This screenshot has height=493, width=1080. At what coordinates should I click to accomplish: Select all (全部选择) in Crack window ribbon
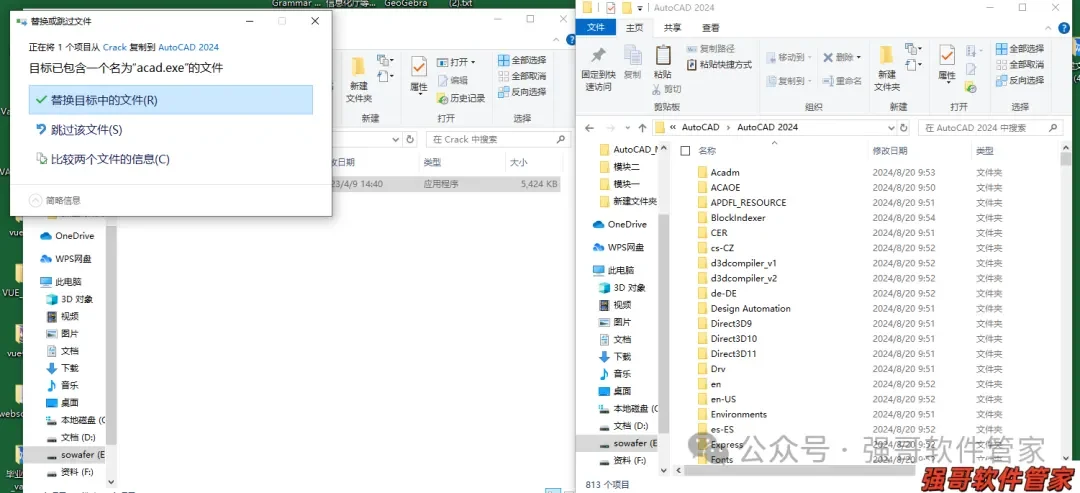522,61
